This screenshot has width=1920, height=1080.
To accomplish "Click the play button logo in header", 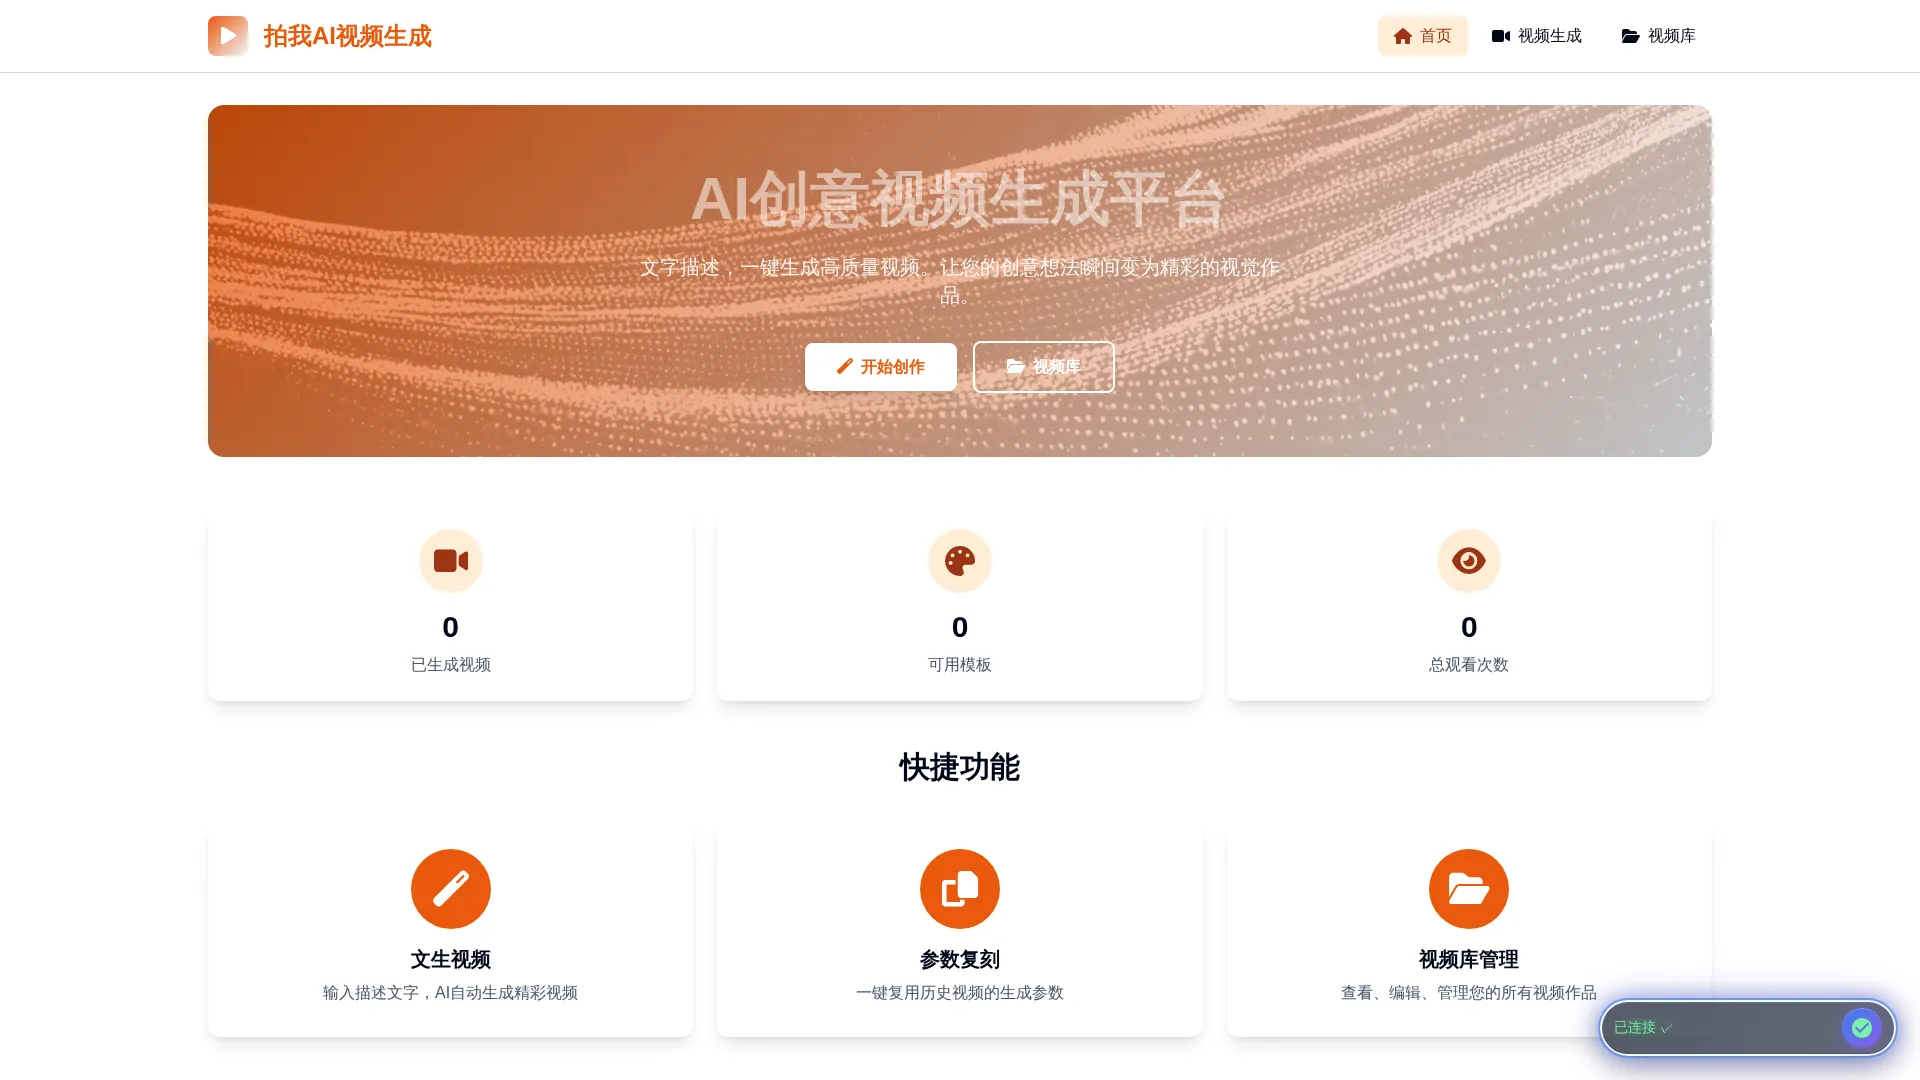I will pos(228,36).
